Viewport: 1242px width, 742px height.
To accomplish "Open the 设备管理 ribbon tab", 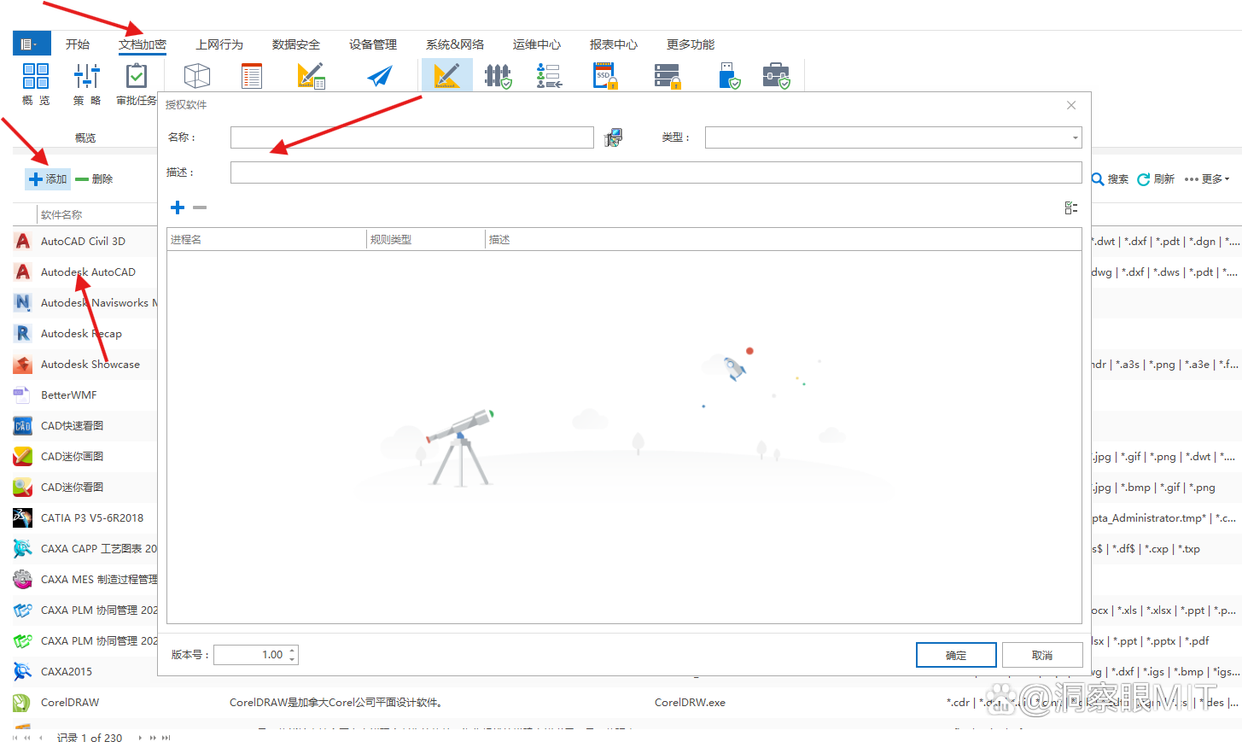I will coord(373,45).
